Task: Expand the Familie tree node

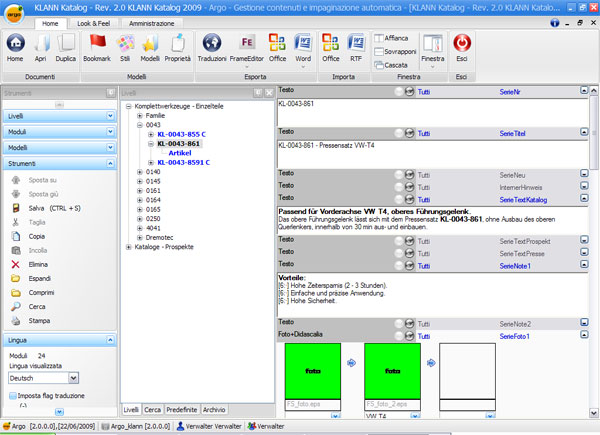Action: (x=140, y=116)
